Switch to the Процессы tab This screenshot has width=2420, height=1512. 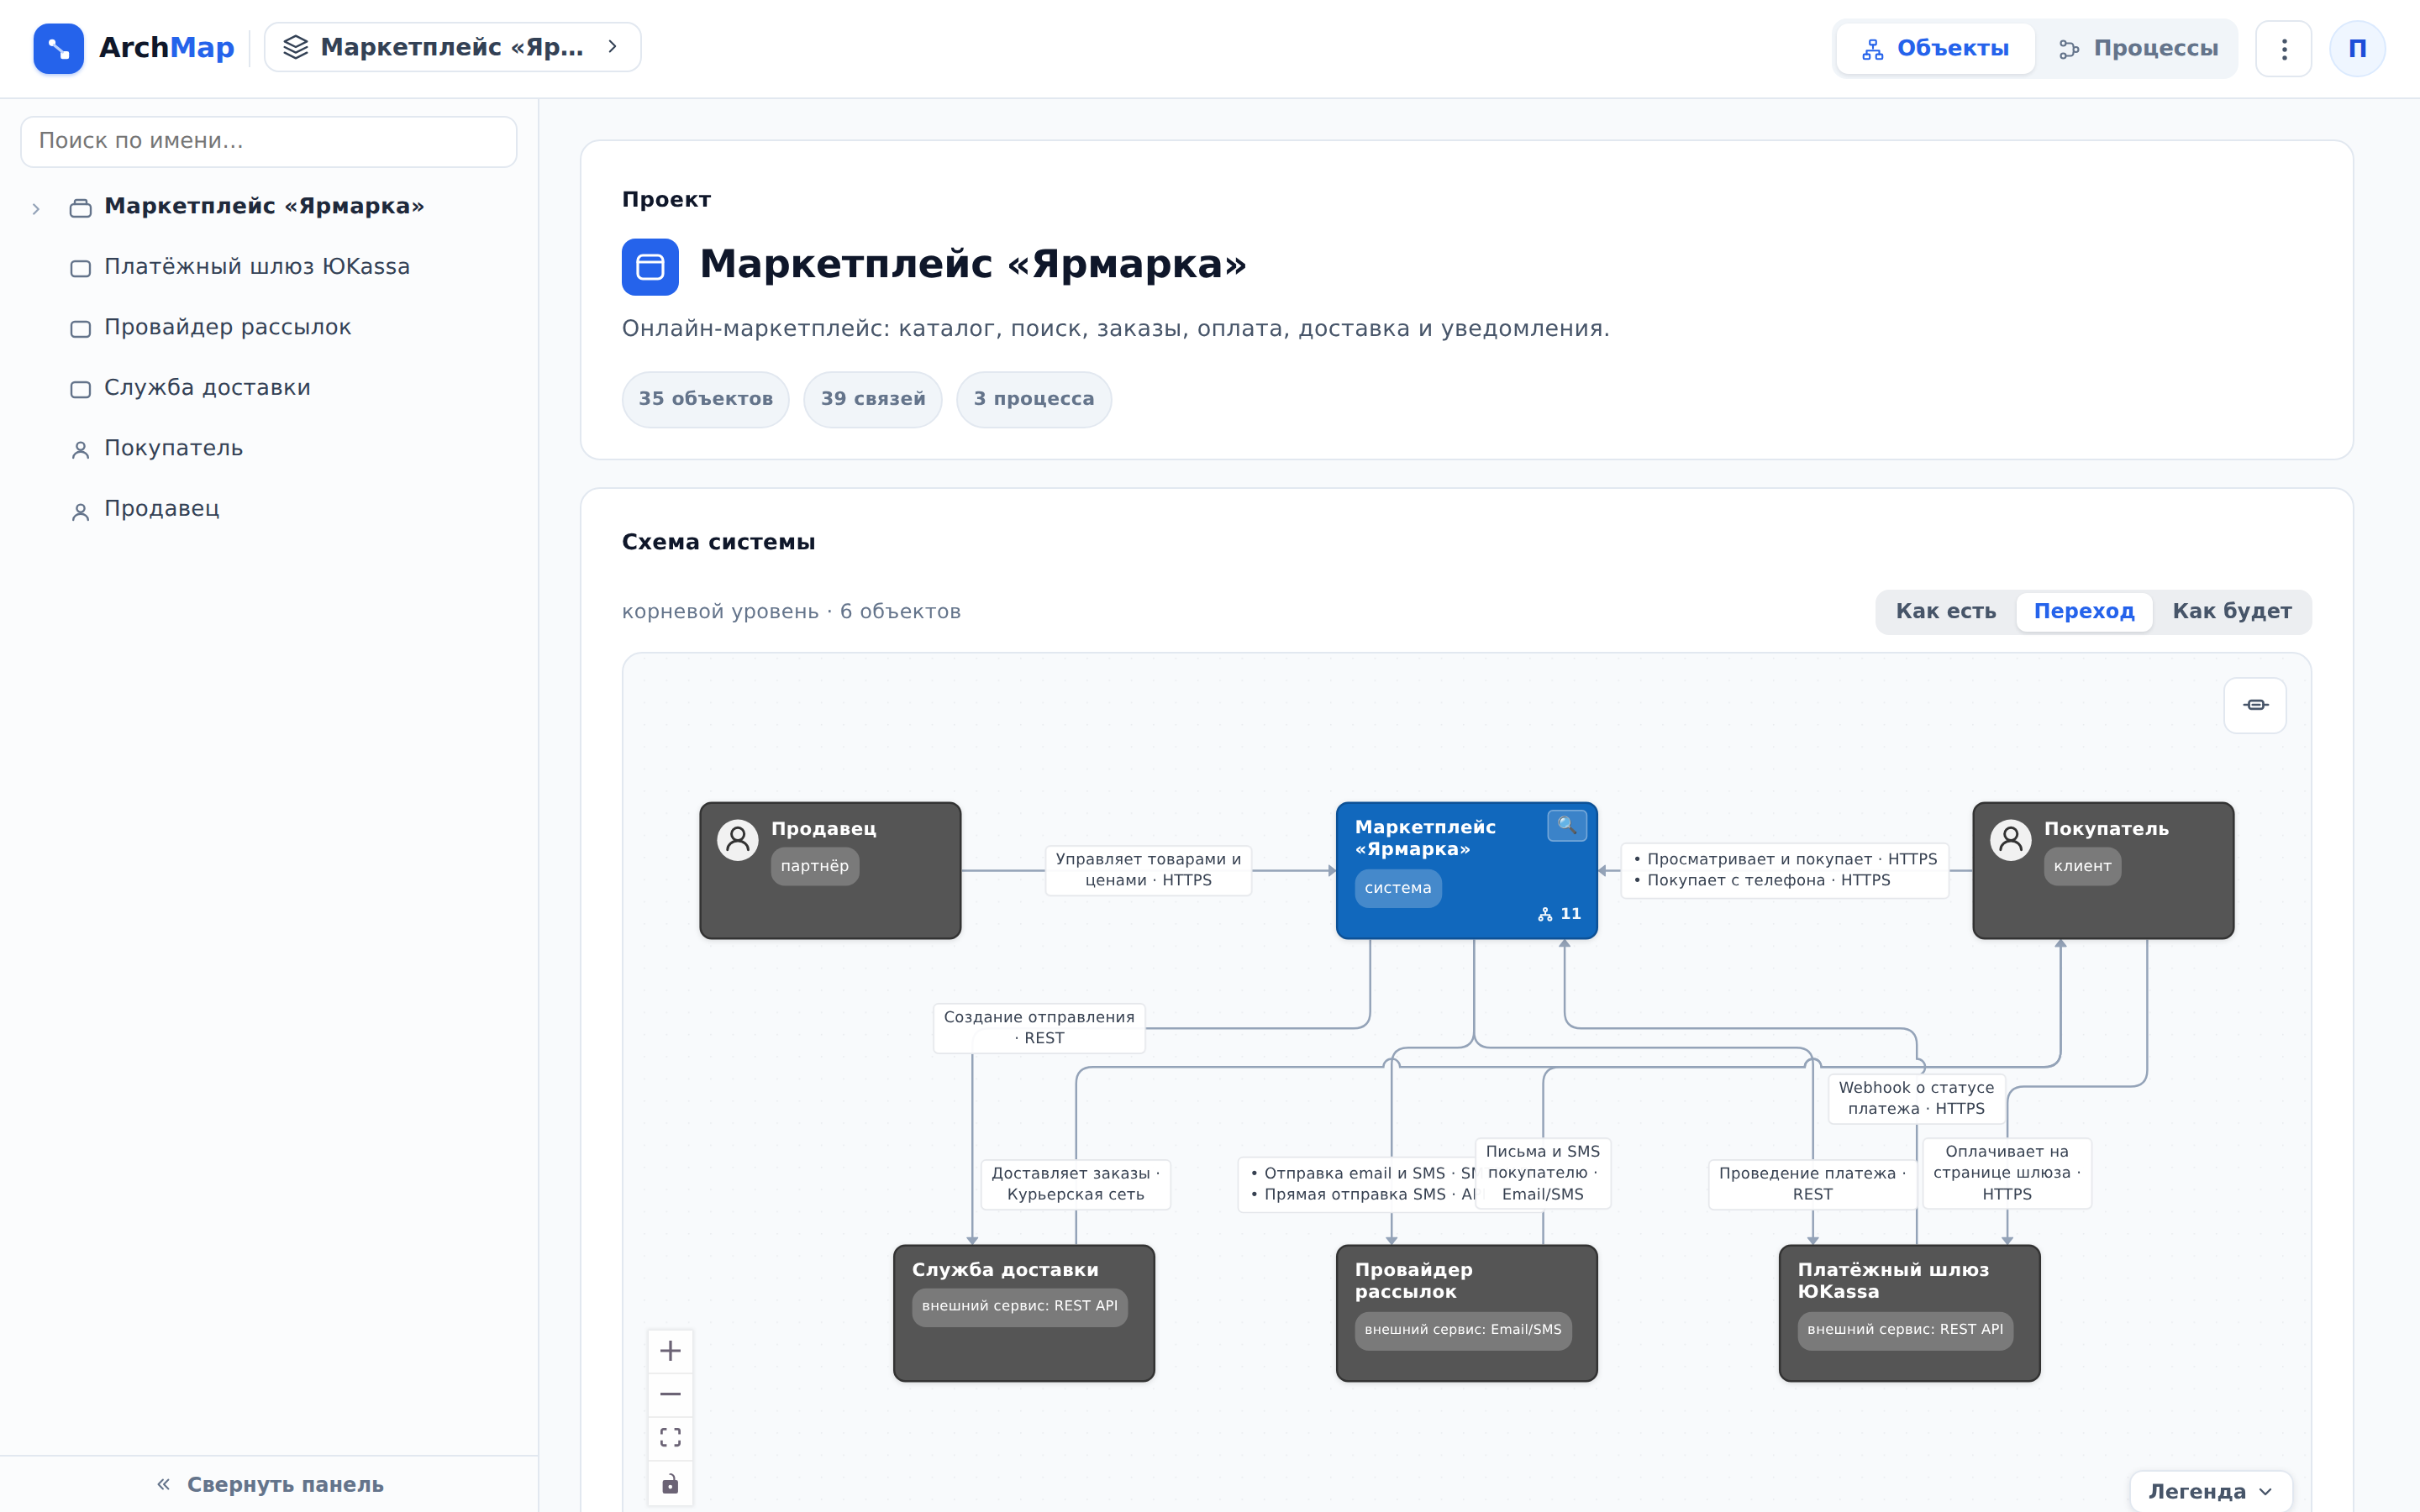coord(2138,48)
